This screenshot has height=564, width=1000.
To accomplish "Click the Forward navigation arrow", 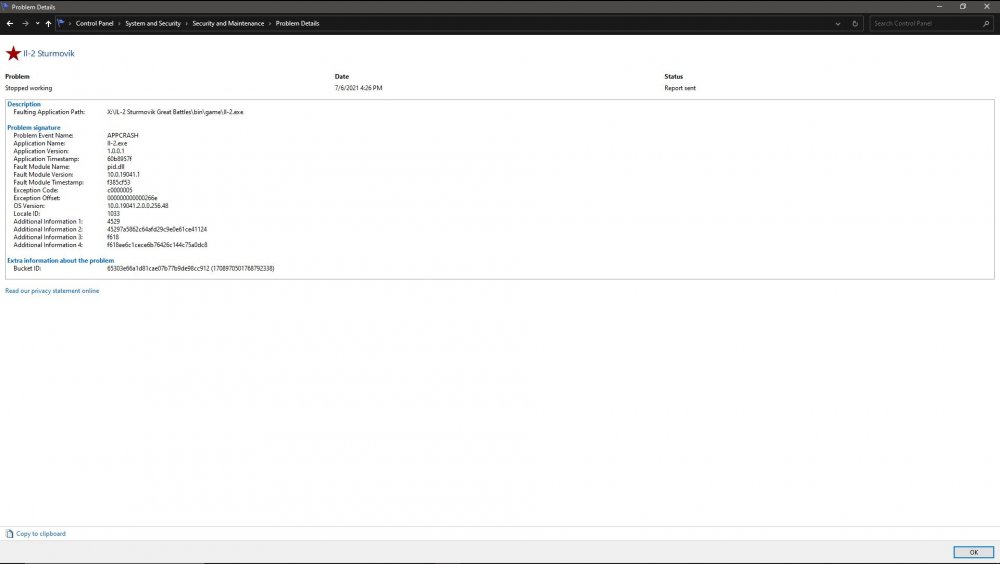I will click(x=25, y=23).
